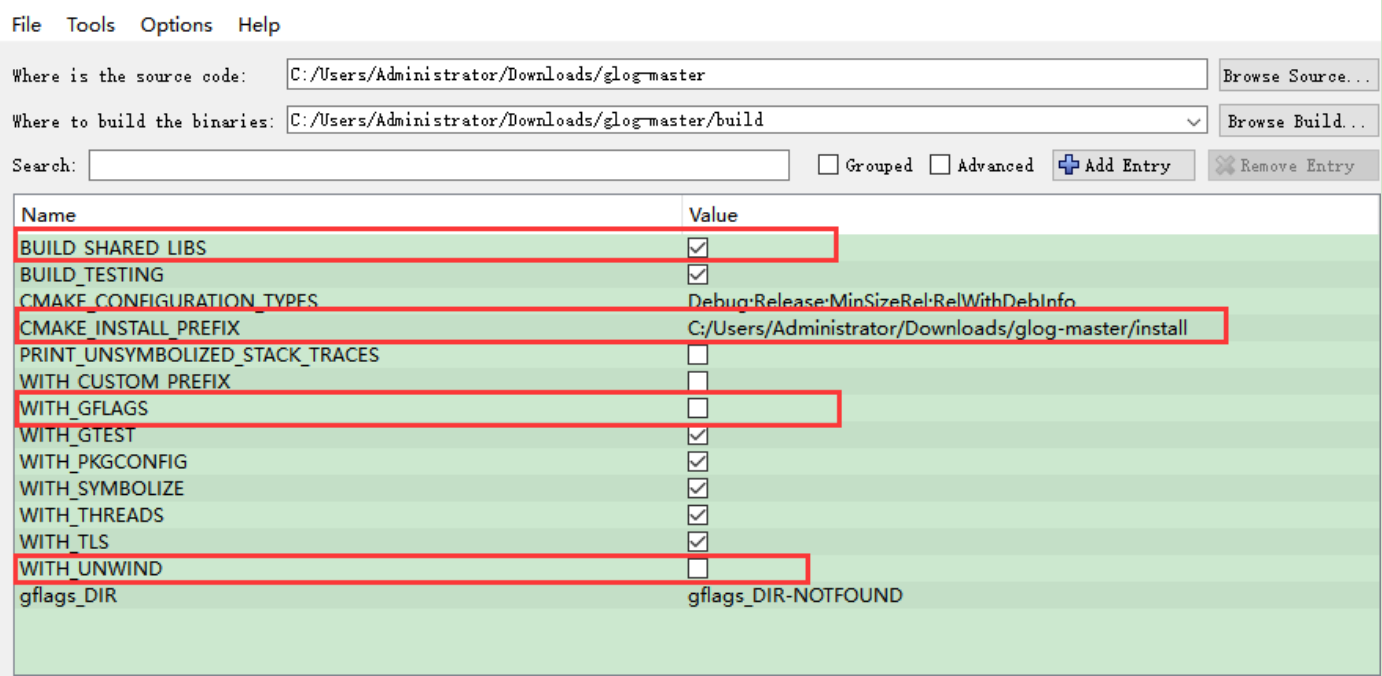Enable the WITH_CUSTOM_PREFIX option
The height and width of the screenshot is (676, 1382).
click(x=697, y=380)
